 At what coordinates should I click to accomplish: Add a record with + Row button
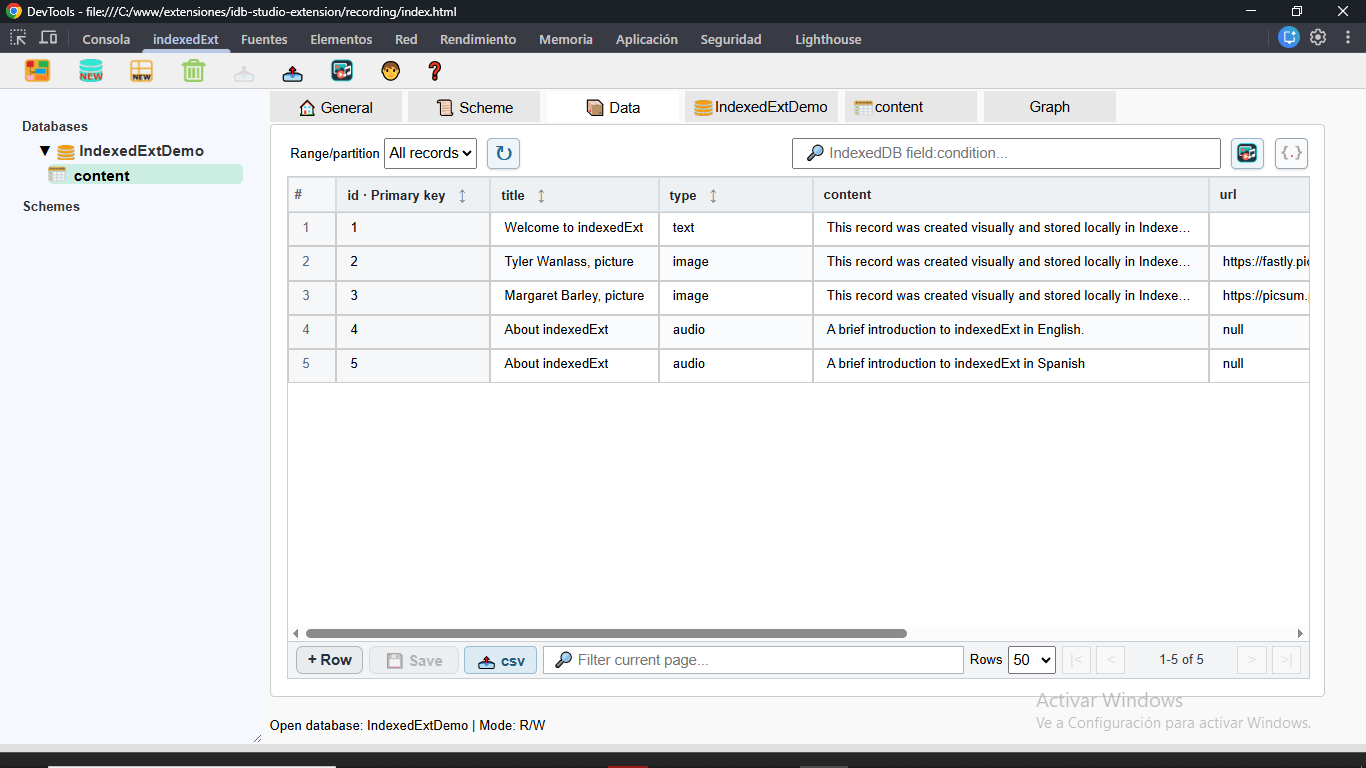(330, 660)
